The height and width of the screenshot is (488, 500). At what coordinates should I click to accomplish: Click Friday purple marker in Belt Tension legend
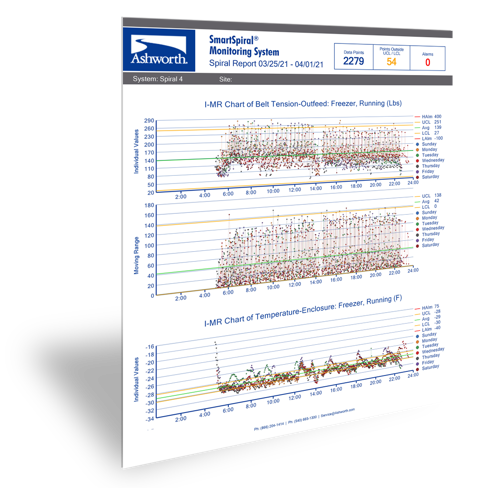(x=417, y=172)
